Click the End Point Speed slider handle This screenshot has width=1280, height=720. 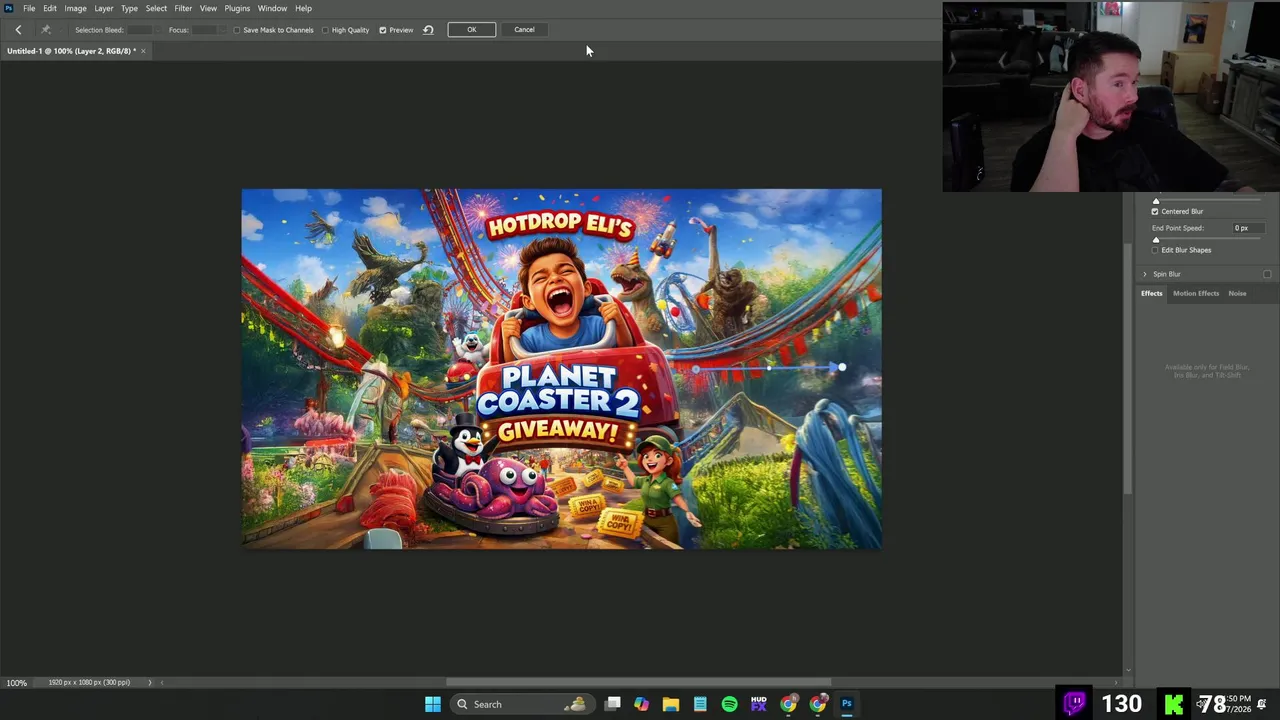[1156, 240]
